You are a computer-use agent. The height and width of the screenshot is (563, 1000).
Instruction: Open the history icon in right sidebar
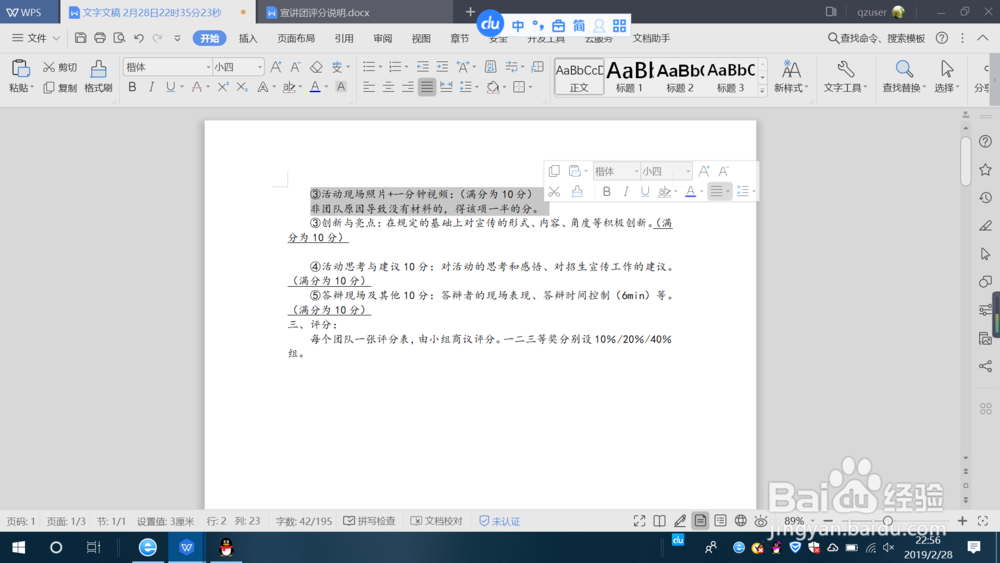[x=985, y=198]
